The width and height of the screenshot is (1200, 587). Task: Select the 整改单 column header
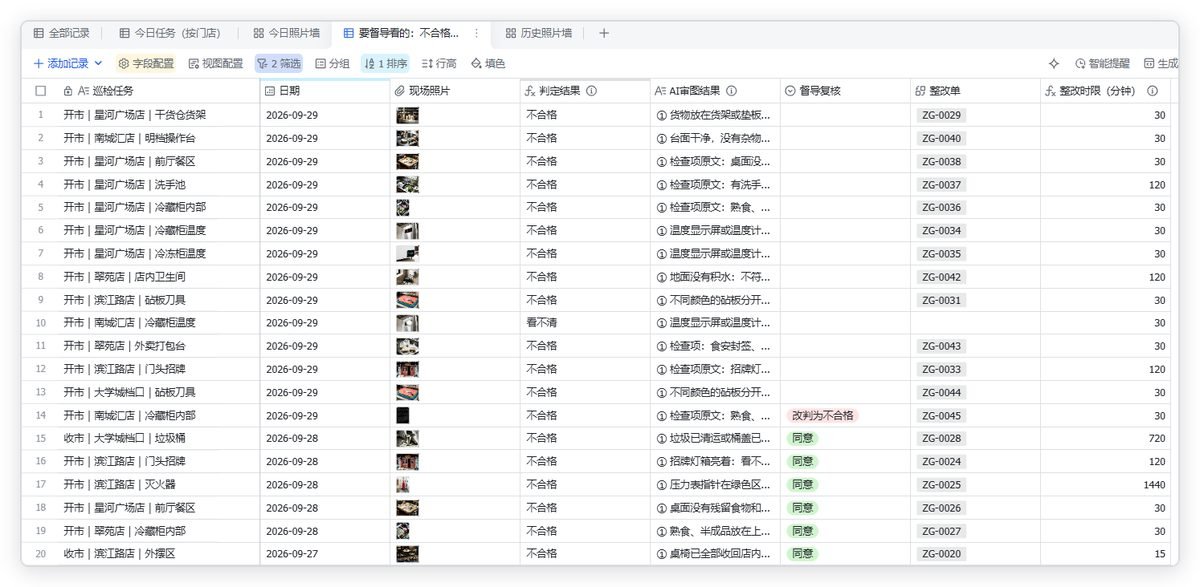click(975, 91)
